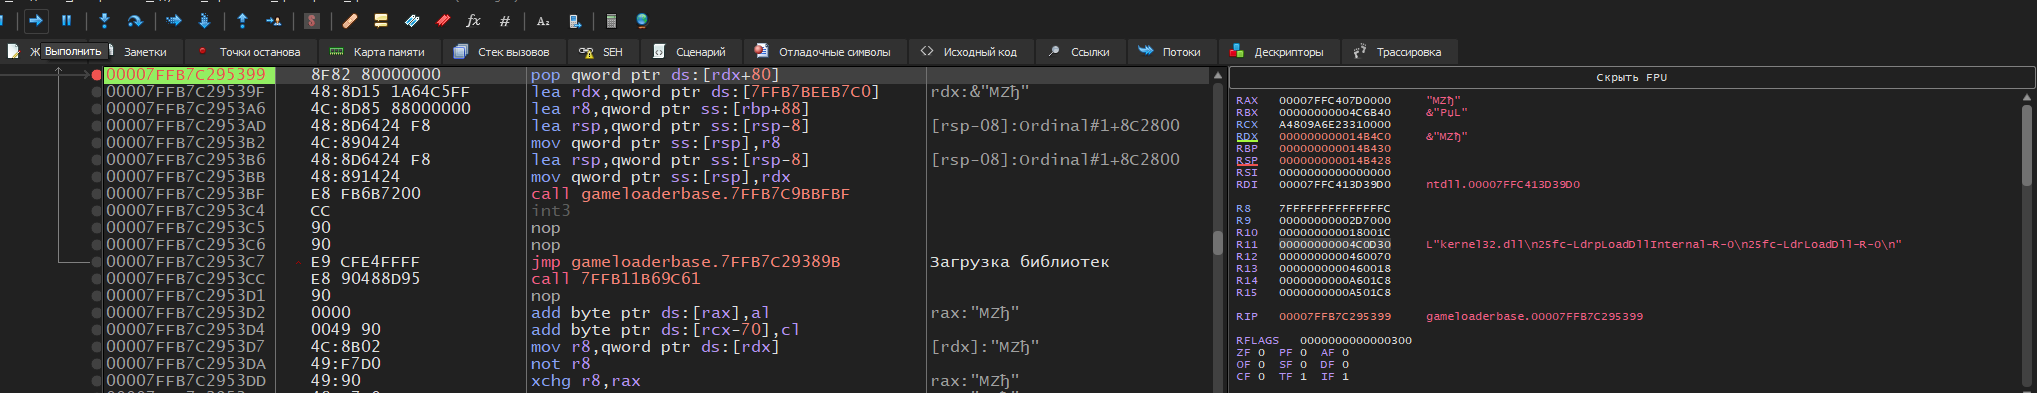Click the Скрыть FPU button
2037x393 pixels.
click(1631, 77)
